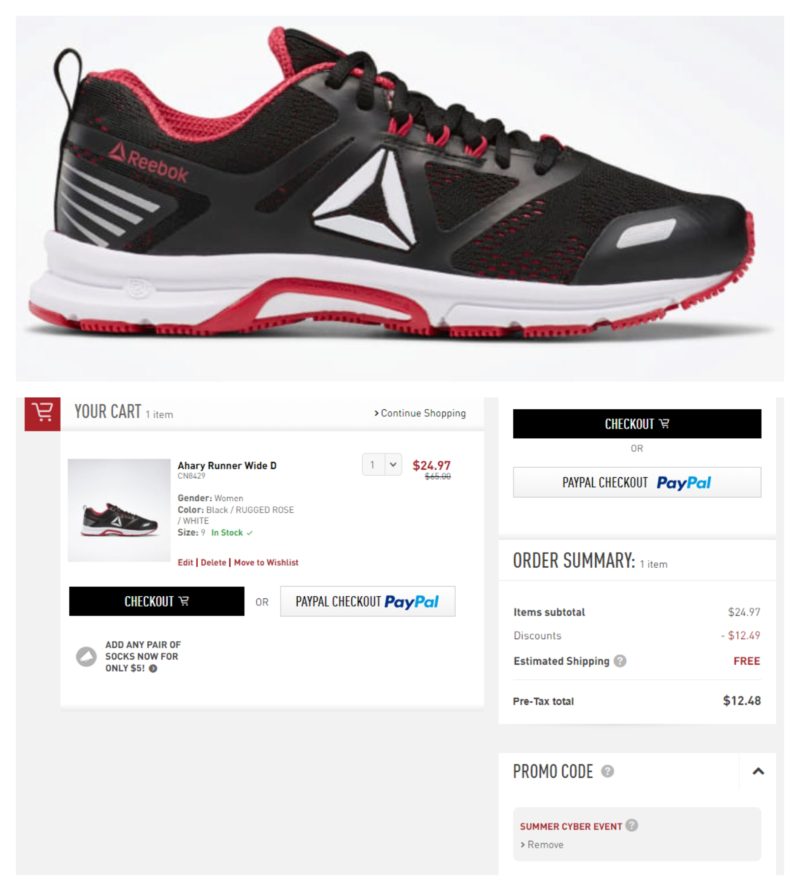Click the PayPal logo in the order sidebar

pyautogui.click(x=684, y=483)
